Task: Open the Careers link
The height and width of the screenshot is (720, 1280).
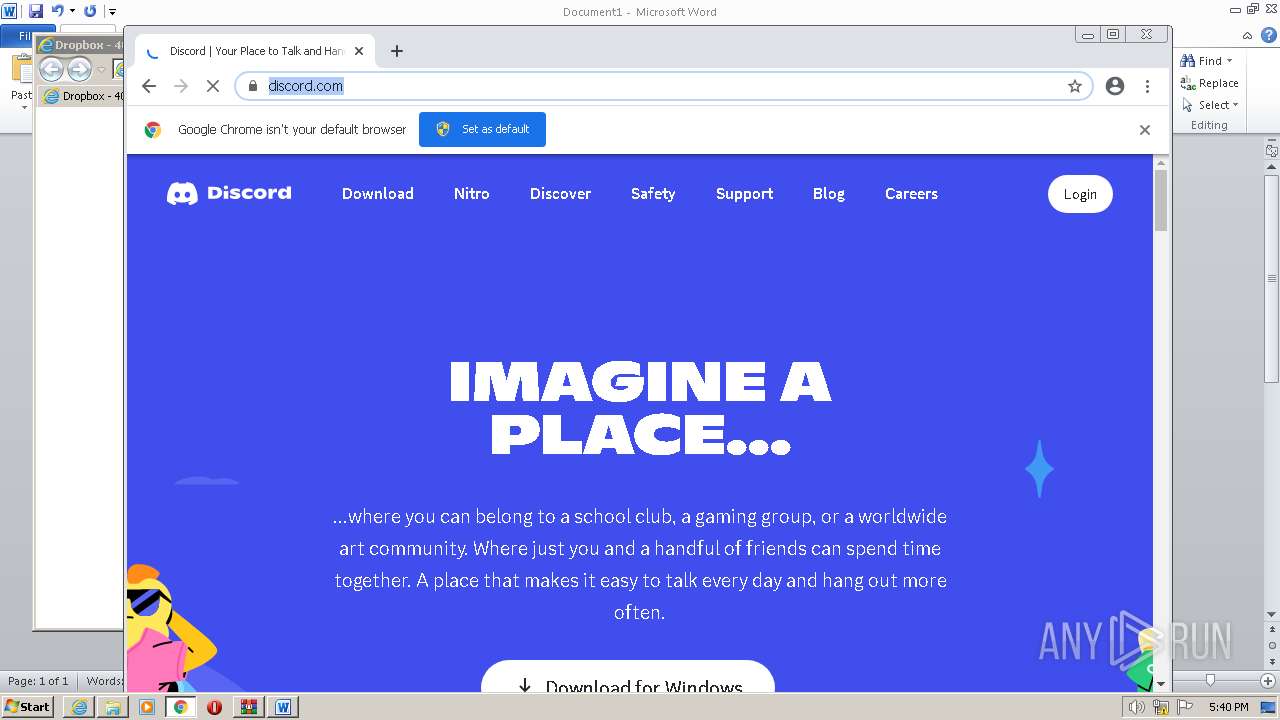Action: (x=911, y=194)
